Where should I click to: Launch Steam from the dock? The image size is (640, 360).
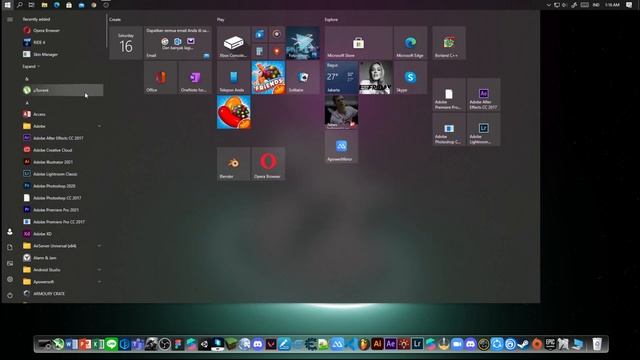pos(524,344)
